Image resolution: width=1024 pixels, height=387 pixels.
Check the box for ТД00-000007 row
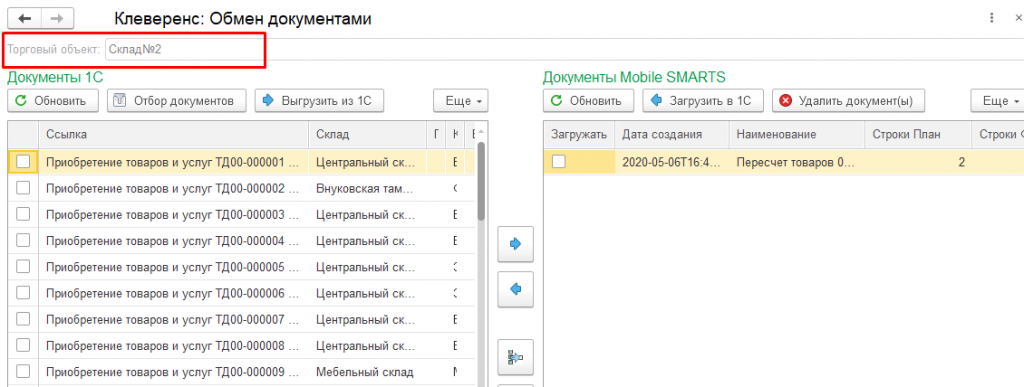coord(23,319)
